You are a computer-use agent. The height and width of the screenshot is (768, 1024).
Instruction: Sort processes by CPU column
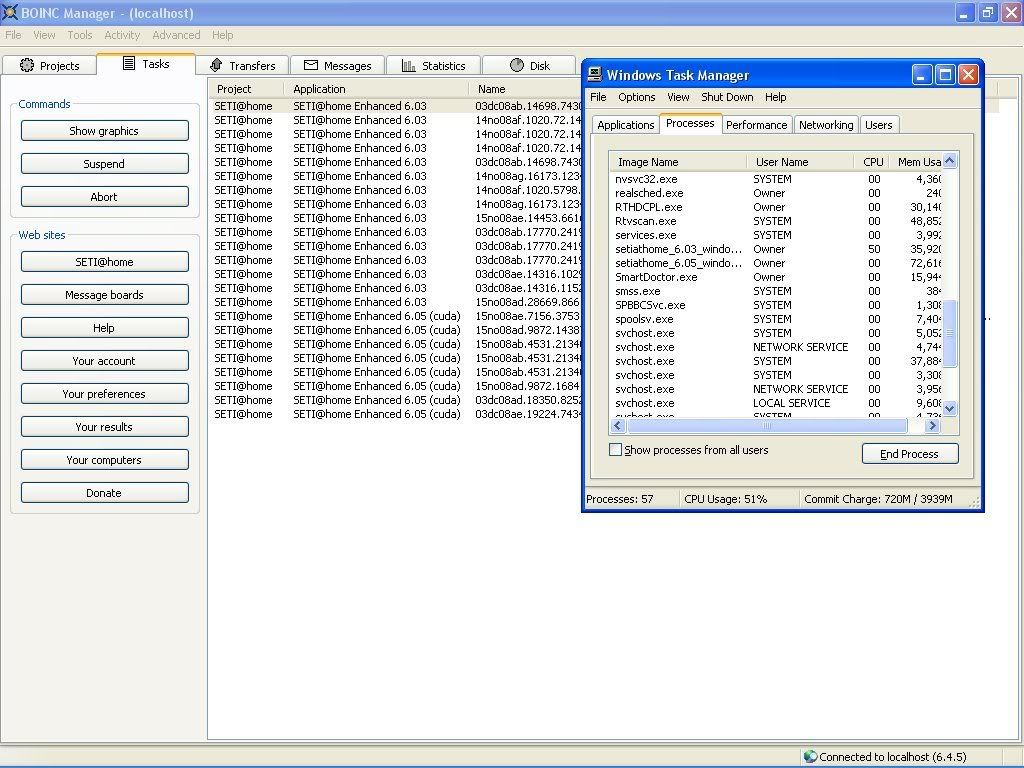point(872,162)
